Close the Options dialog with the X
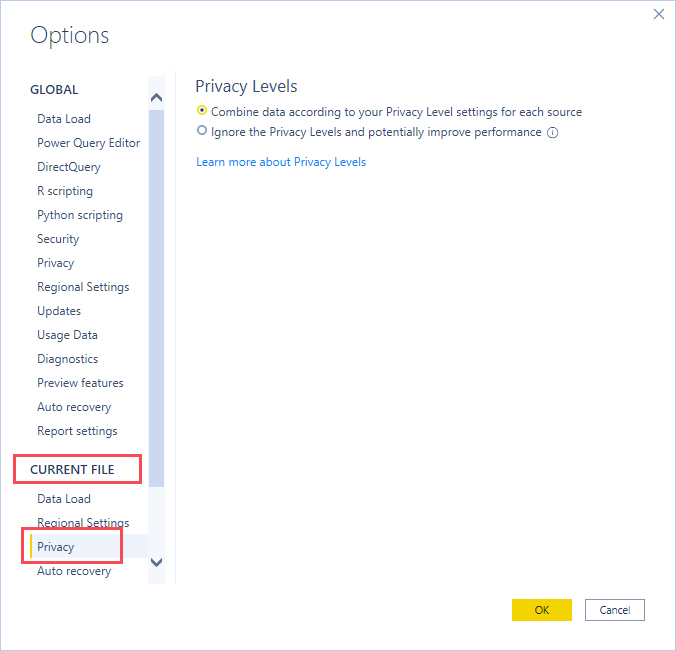 [658, 14]
